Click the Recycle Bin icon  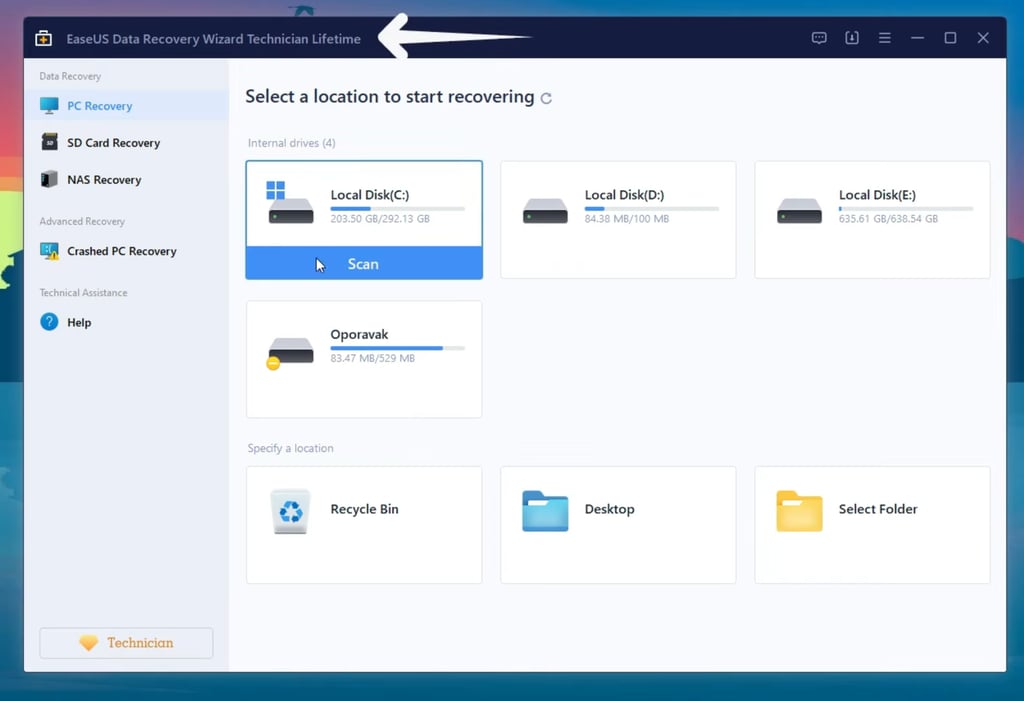[x=290, y=511]
